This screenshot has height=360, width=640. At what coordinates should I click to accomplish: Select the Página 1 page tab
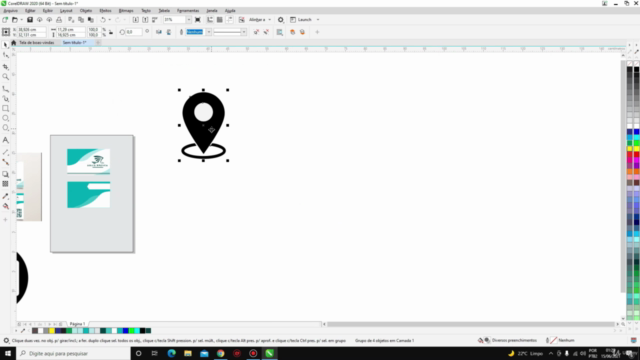[77, 324]
